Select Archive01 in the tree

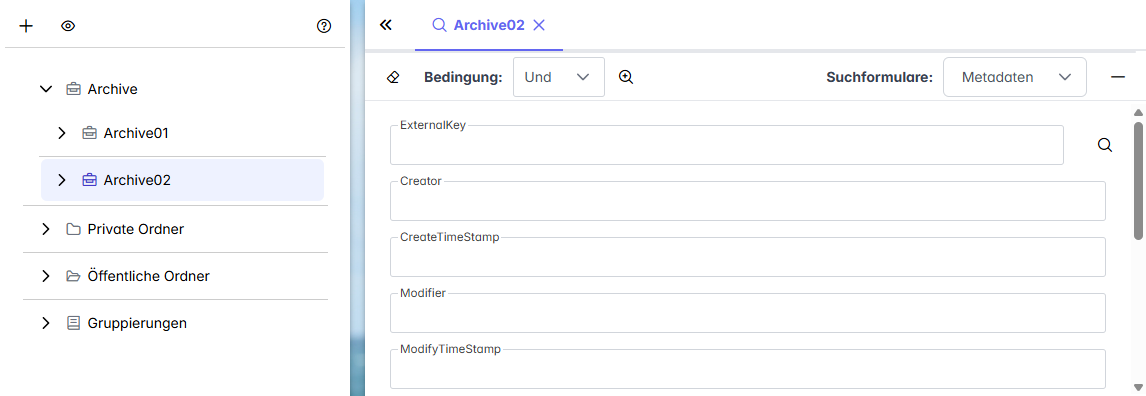pos(136,133)
